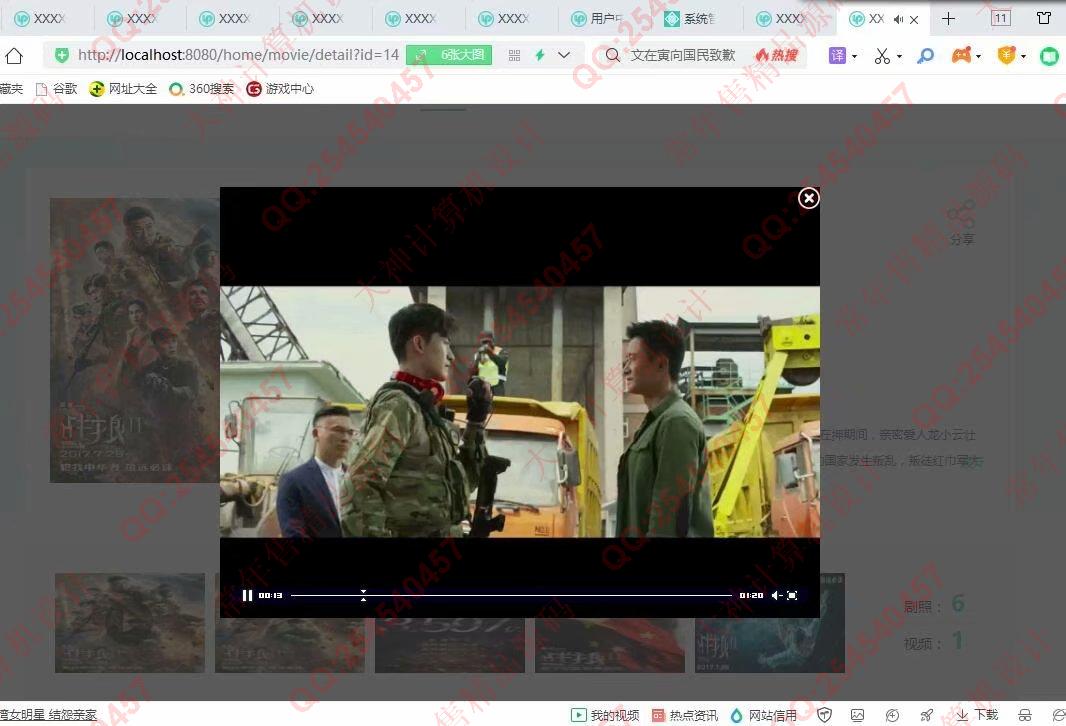
Task: Click the rocket accelerator icon in status bar
Action: pyautogui.click(x=926, y=715)
